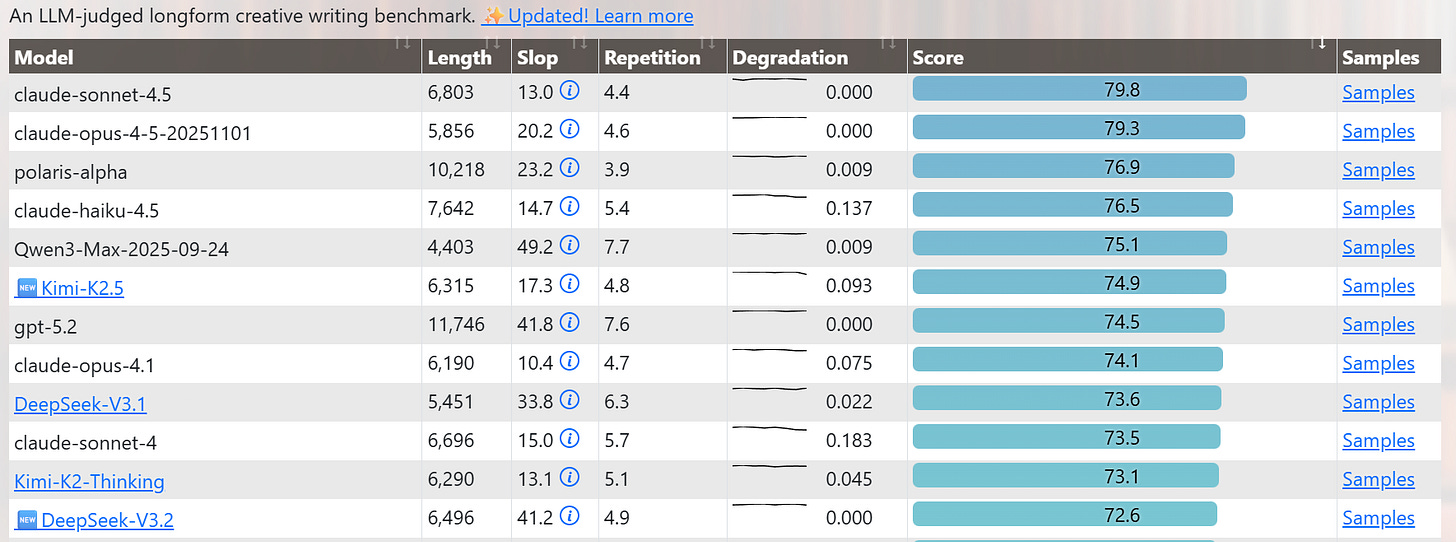Select the polaris-alpha model name

(71, 171)
